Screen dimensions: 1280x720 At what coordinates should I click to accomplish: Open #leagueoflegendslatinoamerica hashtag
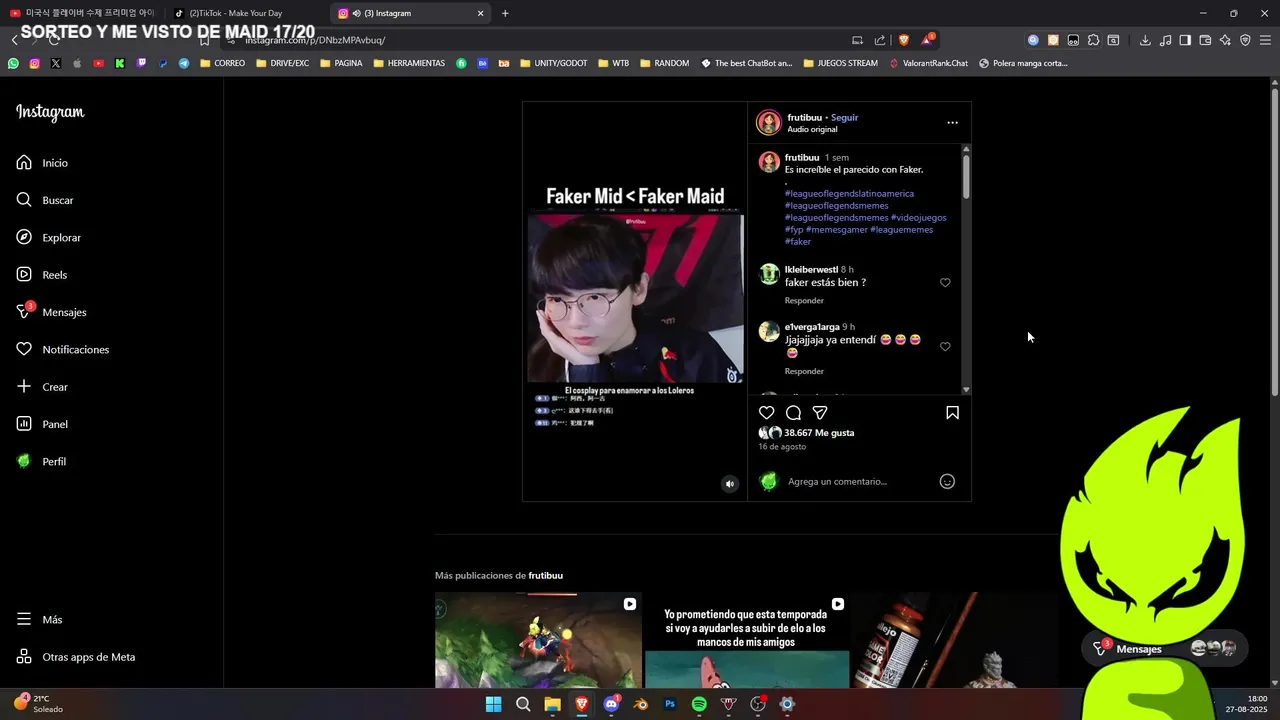849,193
